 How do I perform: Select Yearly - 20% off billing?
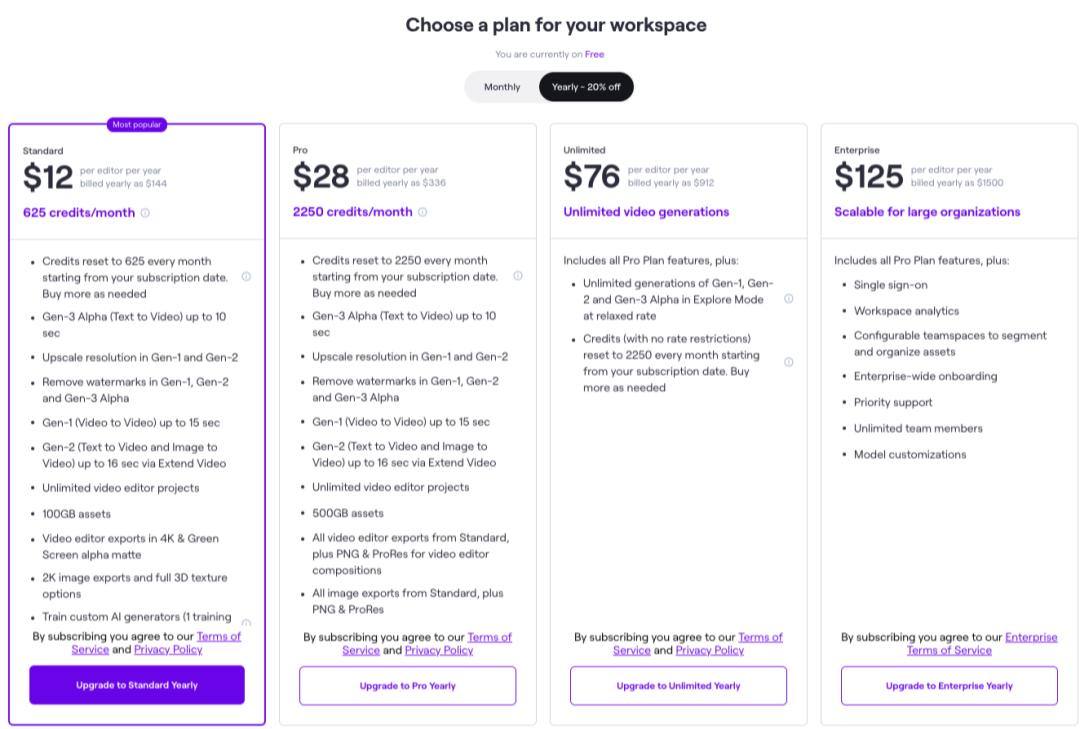point(586,87)
